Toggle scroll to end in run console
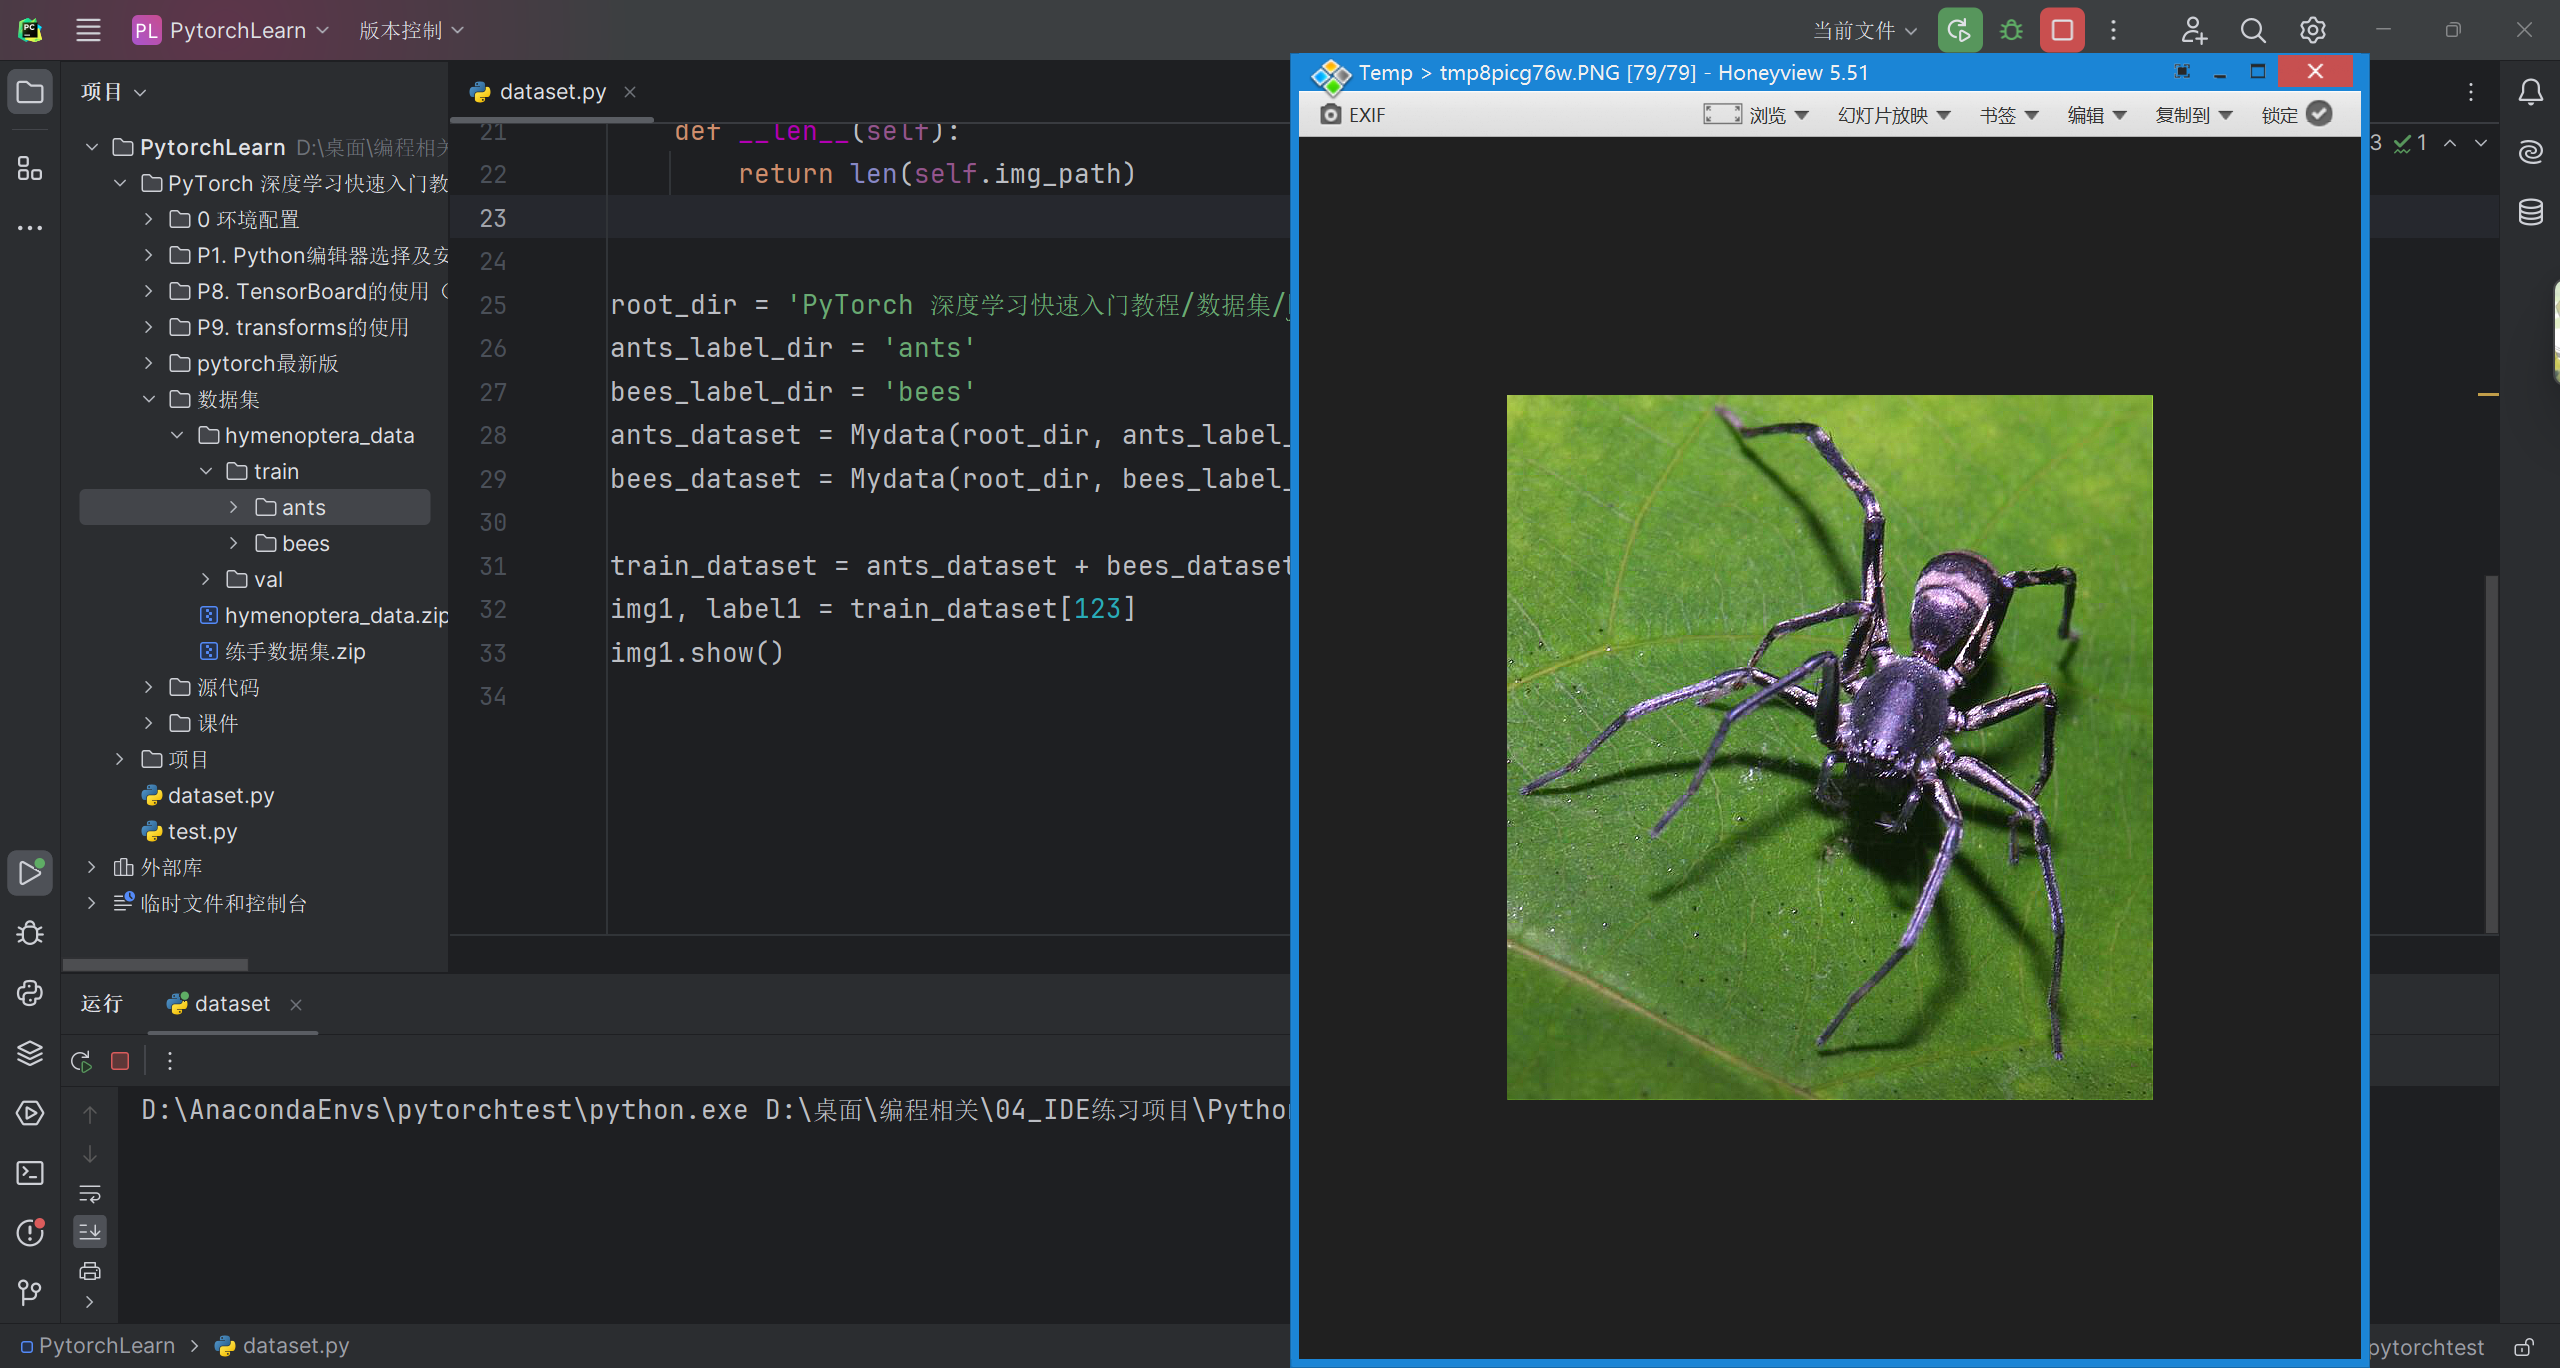 click(90, 1232)
